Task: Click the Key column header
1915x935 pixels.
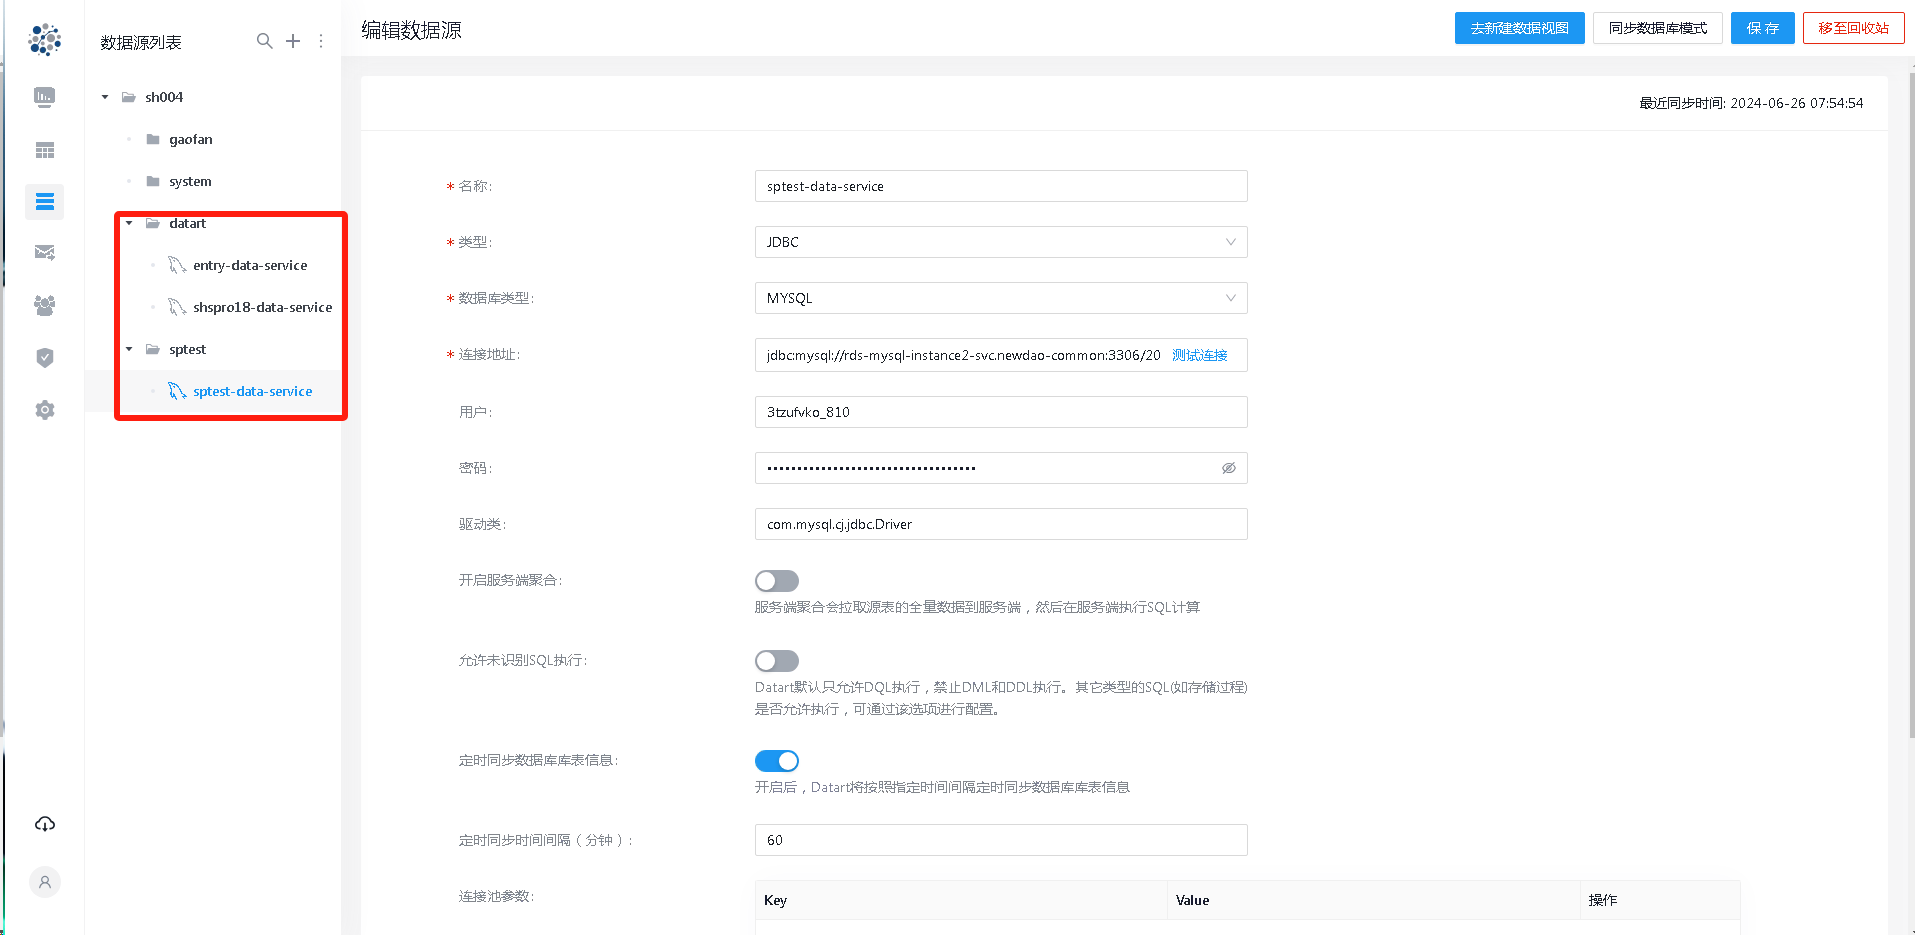Action: tap(961, 900)
